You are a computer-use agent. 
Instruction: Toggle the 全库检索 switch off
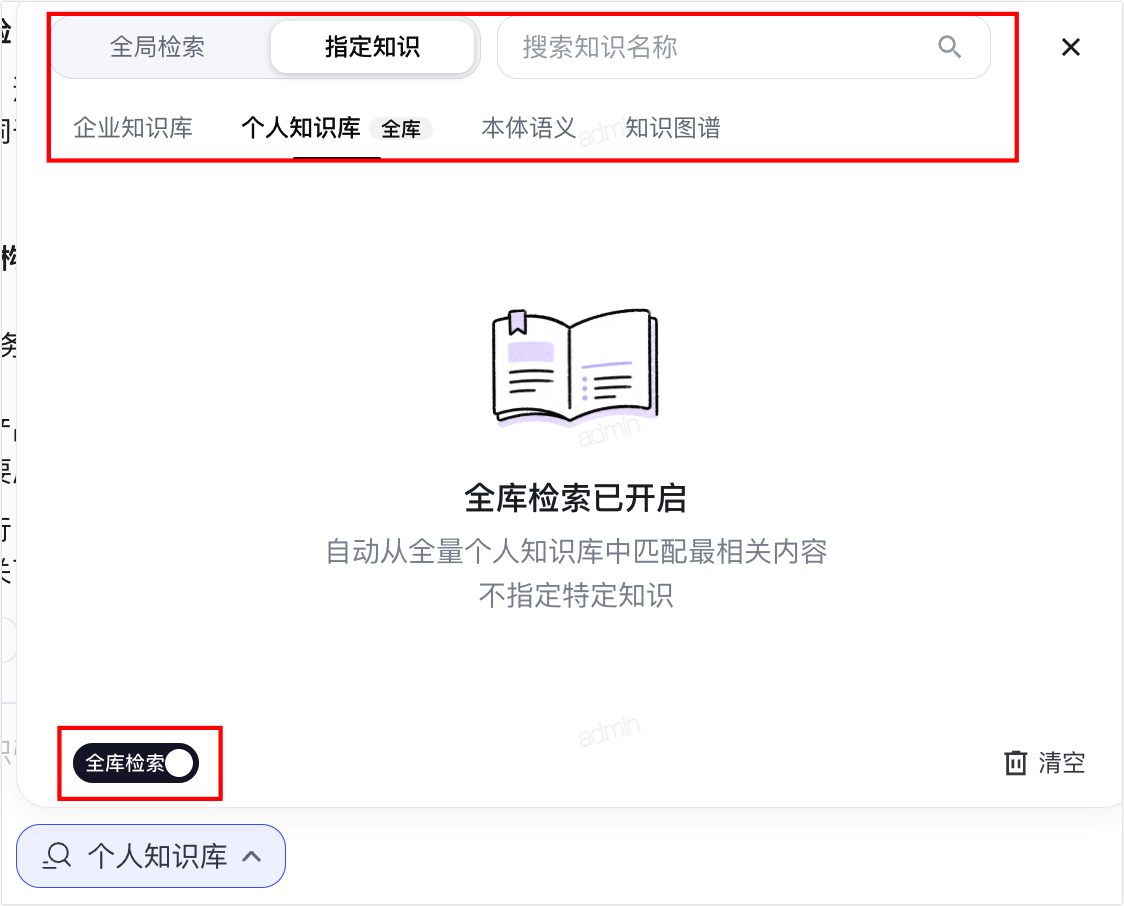(x=135, y=763)
